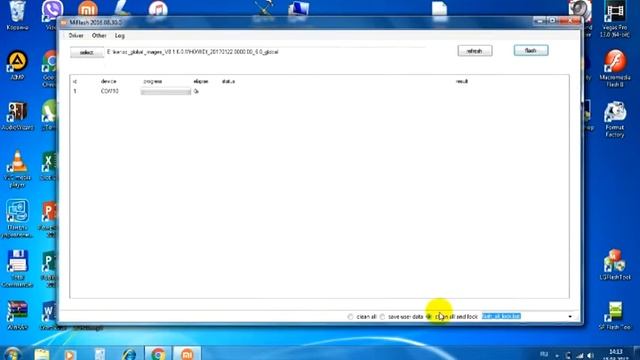
Task: Click the 'elapse' column header
Action: pyautogui.click(x=201, y=81)
